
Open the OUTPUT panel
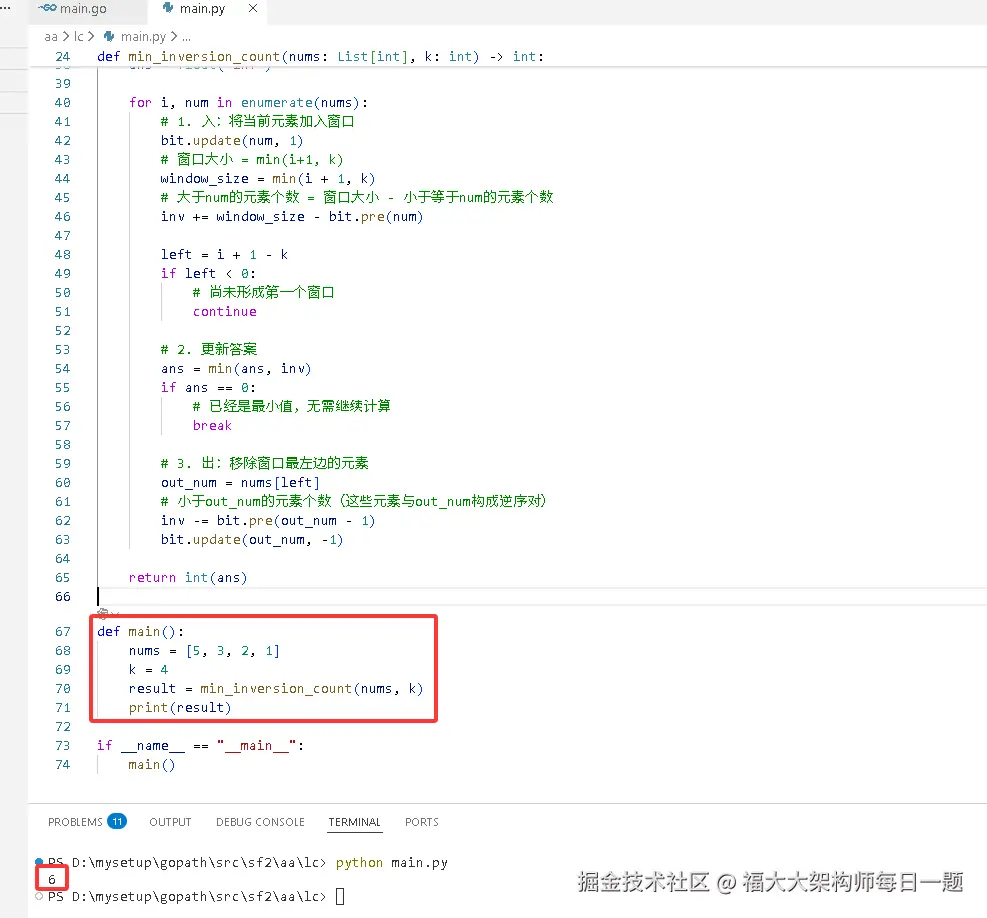coord(169,821)
